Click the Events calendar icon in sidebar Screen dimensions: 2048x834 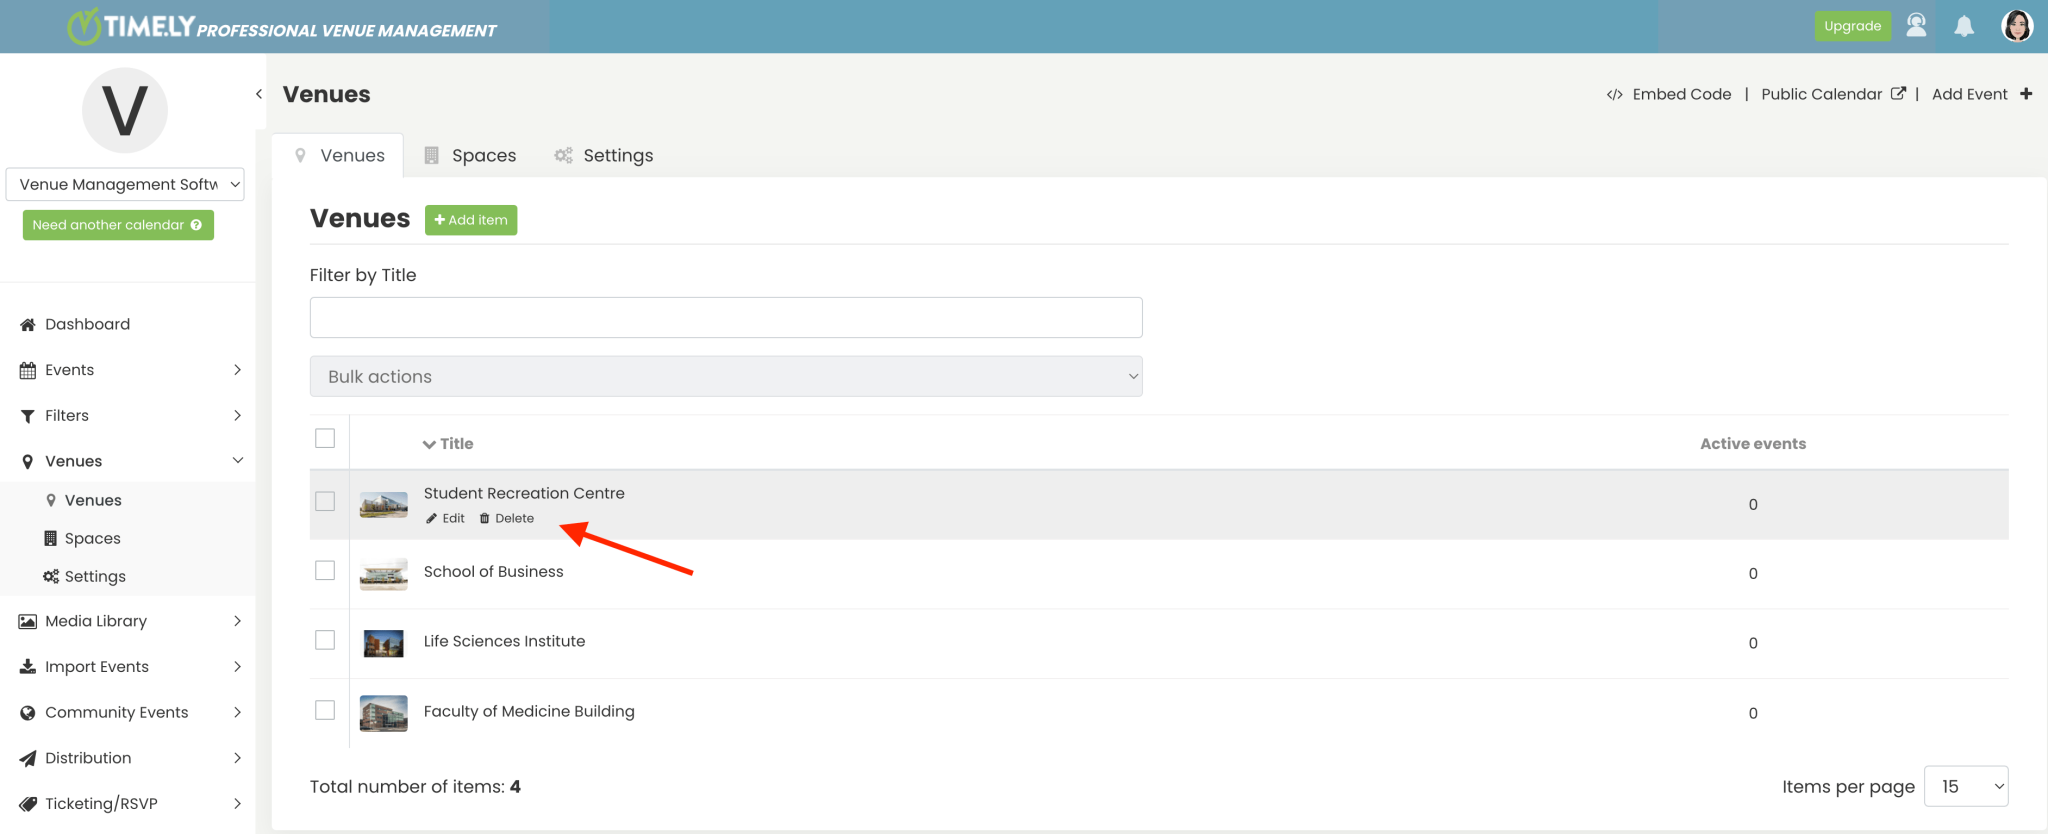click(27, 371)
